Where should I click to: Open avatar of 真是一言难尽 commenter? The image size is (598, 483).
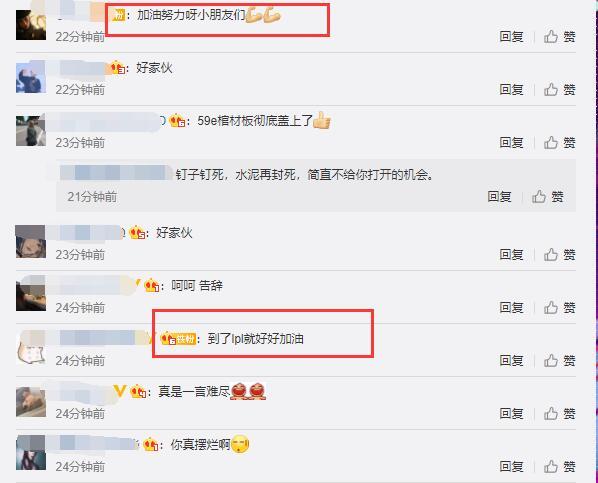pyautogui.click(x=31, y=402)
